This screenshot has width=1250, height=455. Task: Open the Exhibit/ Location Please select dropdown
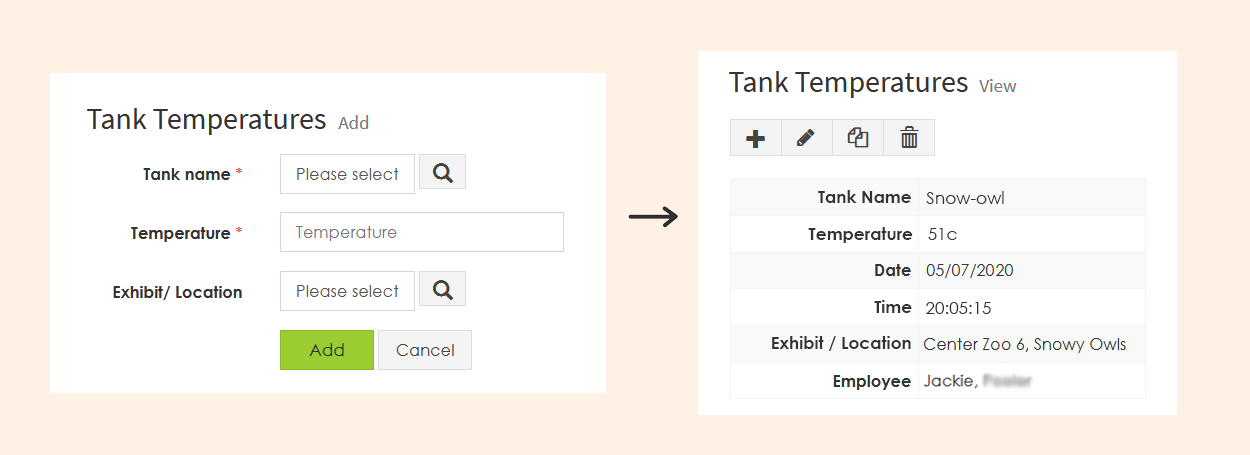tap(347, 291)
